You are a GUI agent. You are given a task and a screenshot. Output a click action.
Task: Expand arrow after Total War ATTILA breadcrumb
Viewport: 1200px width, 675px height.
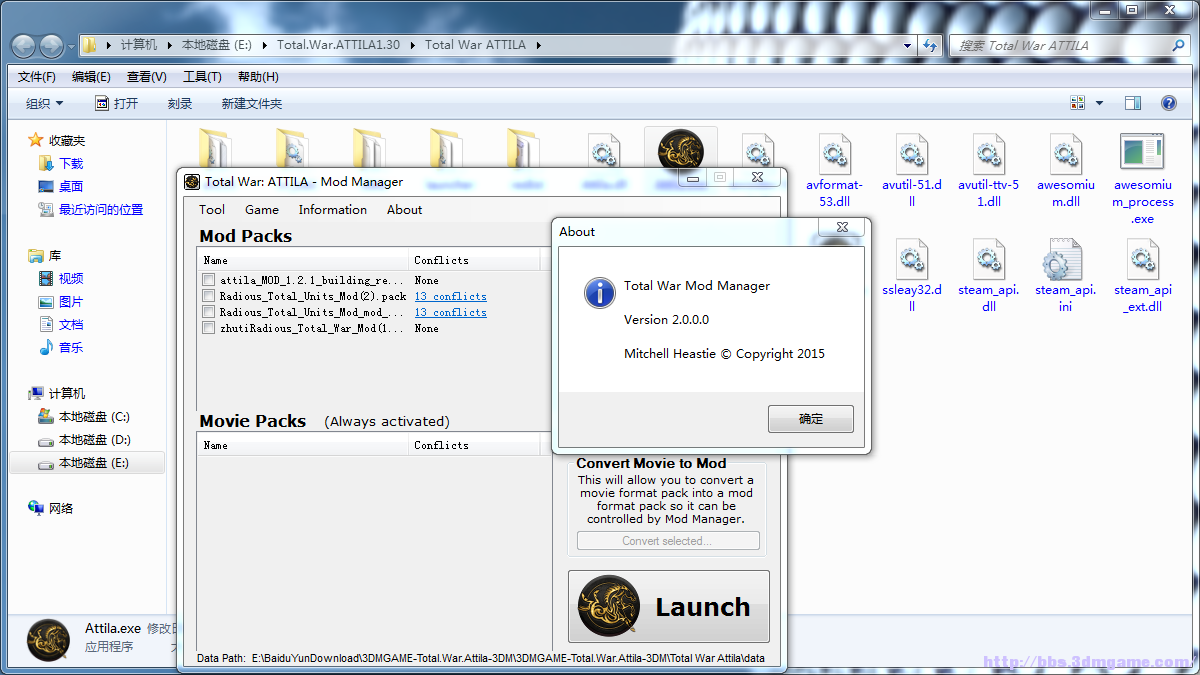click(x=537, y=45)
